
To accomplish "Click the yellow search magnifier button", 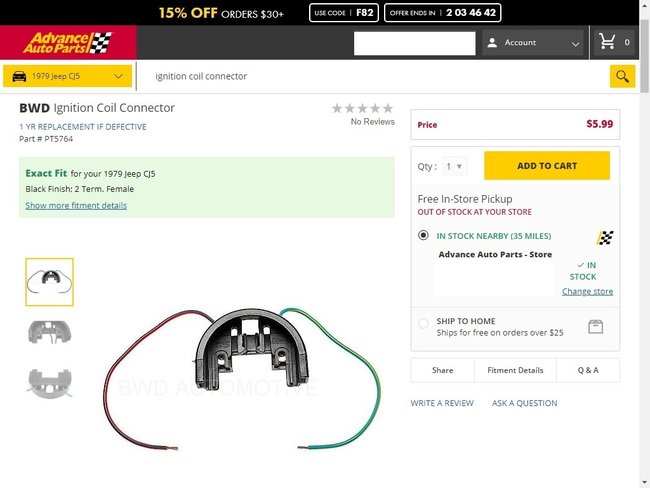I will (x=622, y=76).
